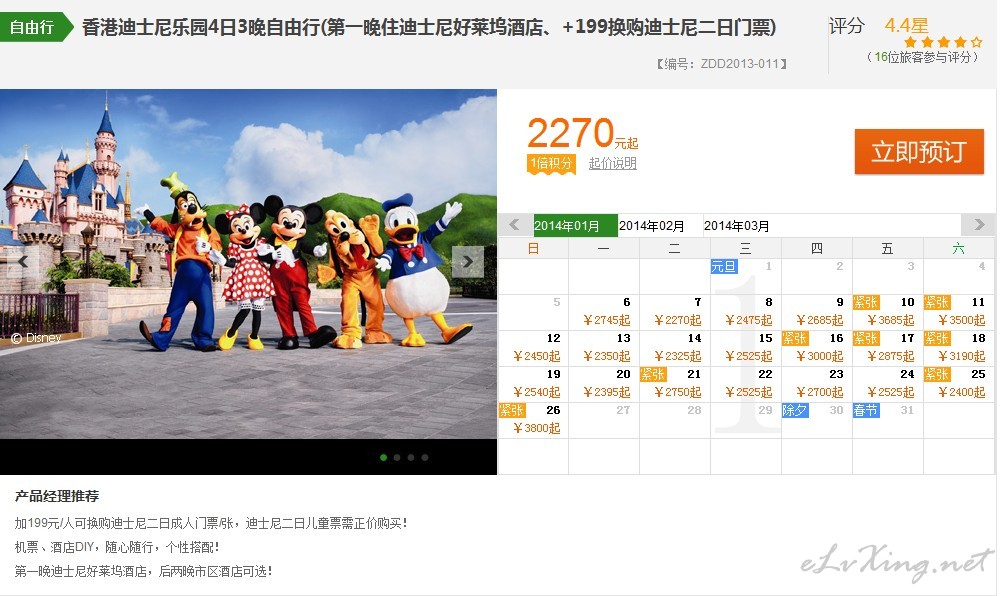Click the line 机票、酒店DIY，随心随行
The height and width of the screenshot is (596, 1005).
point(117,547)
